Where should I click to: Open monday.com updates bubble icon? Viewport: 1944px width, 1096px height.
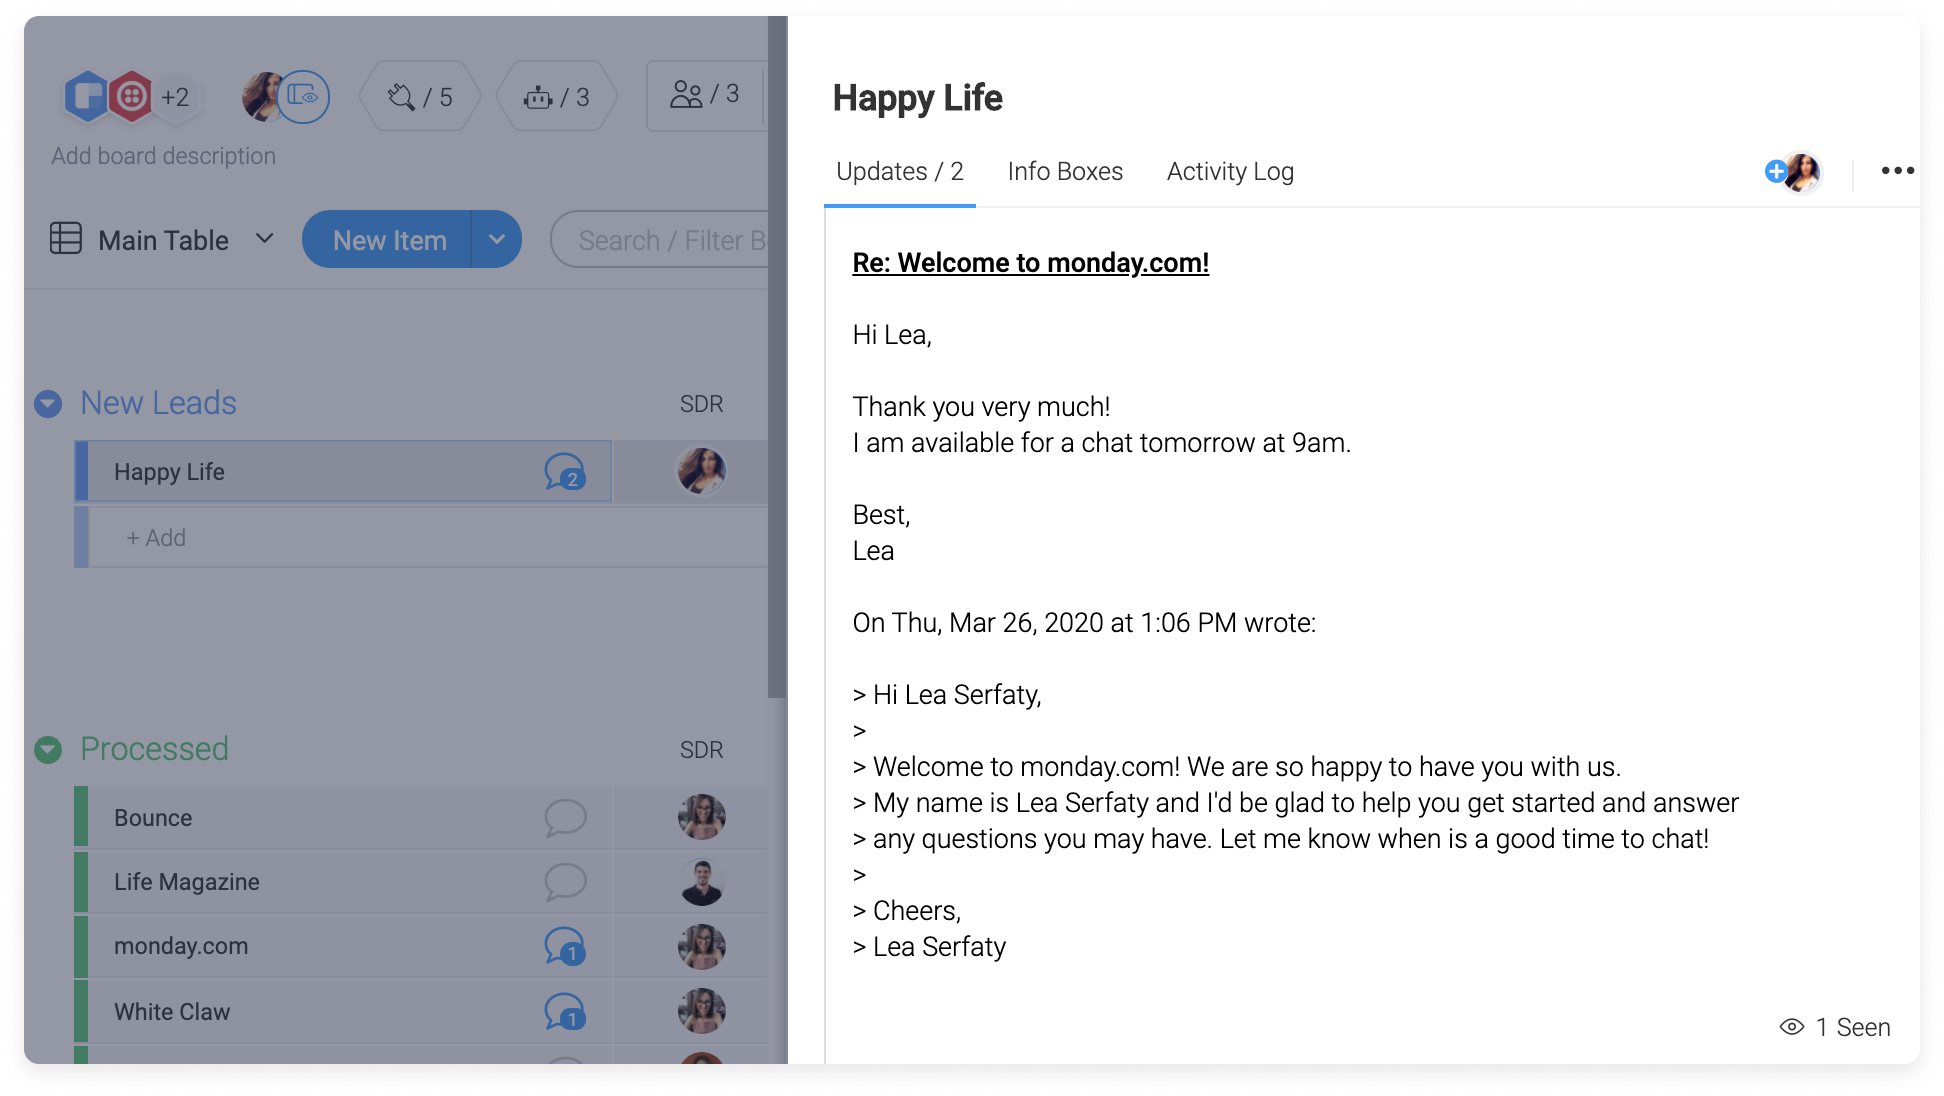coord(565,946)
